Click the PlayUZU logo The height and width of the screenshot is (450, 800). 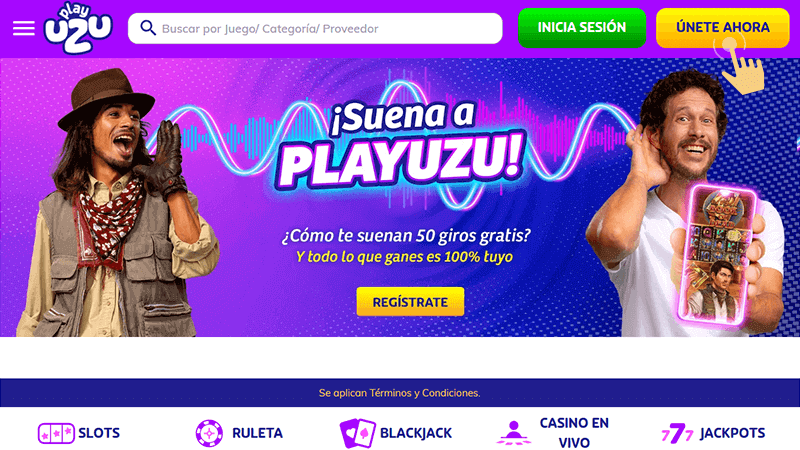pos(78,28)
